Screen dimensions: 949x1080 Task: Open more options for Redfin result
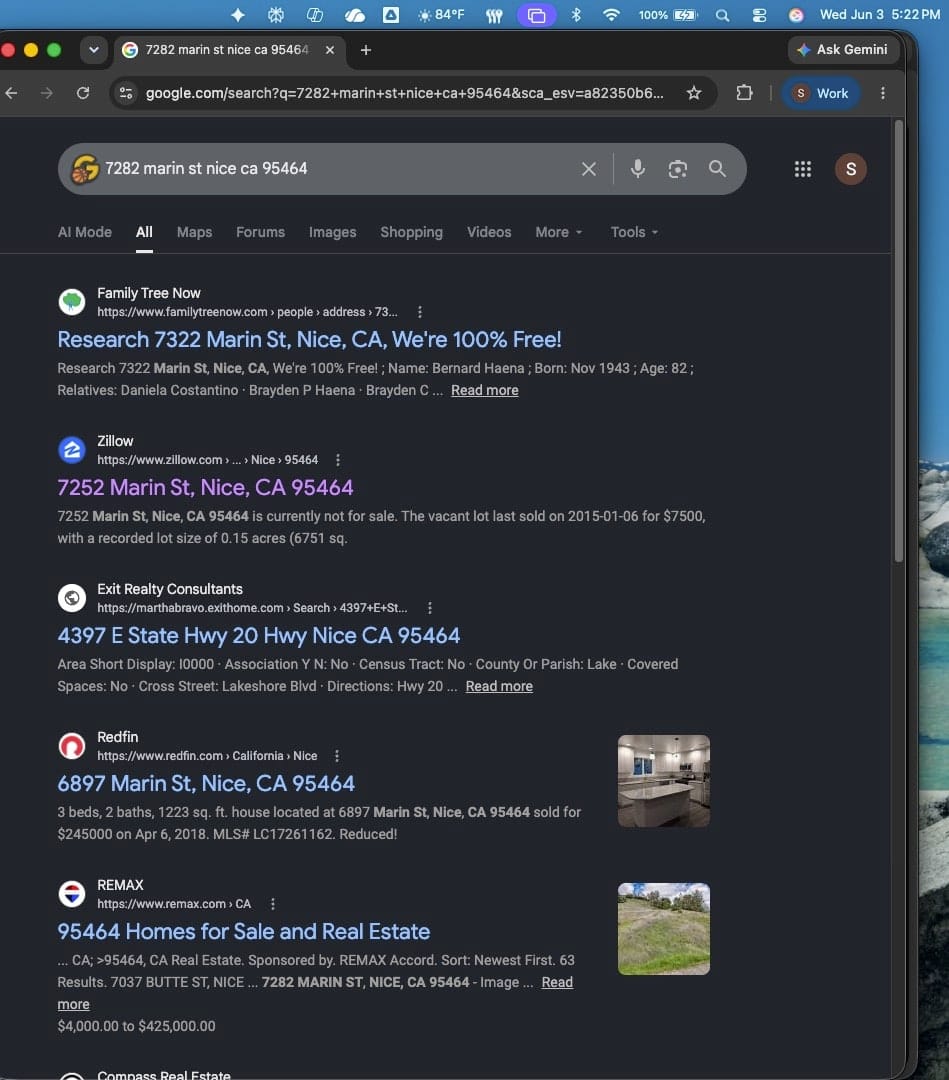click(x=336, y=756)
